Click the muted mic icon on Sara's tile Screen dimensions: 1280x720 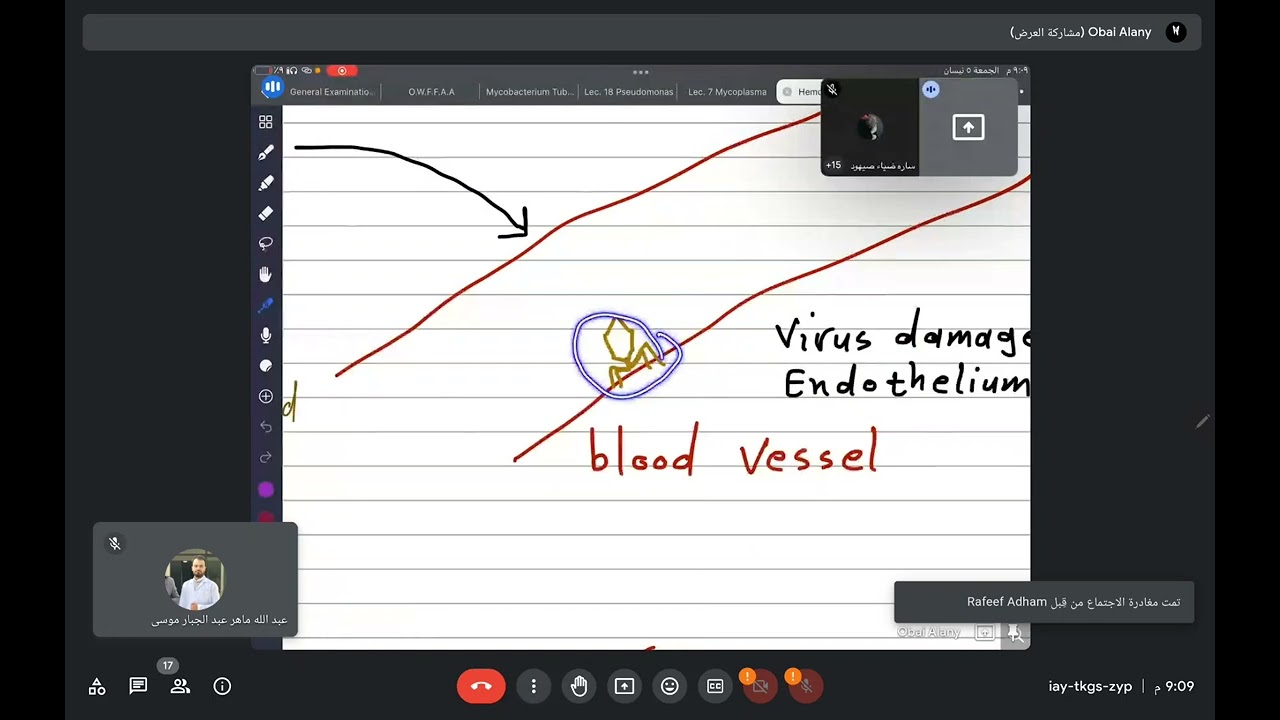point(832,90)
